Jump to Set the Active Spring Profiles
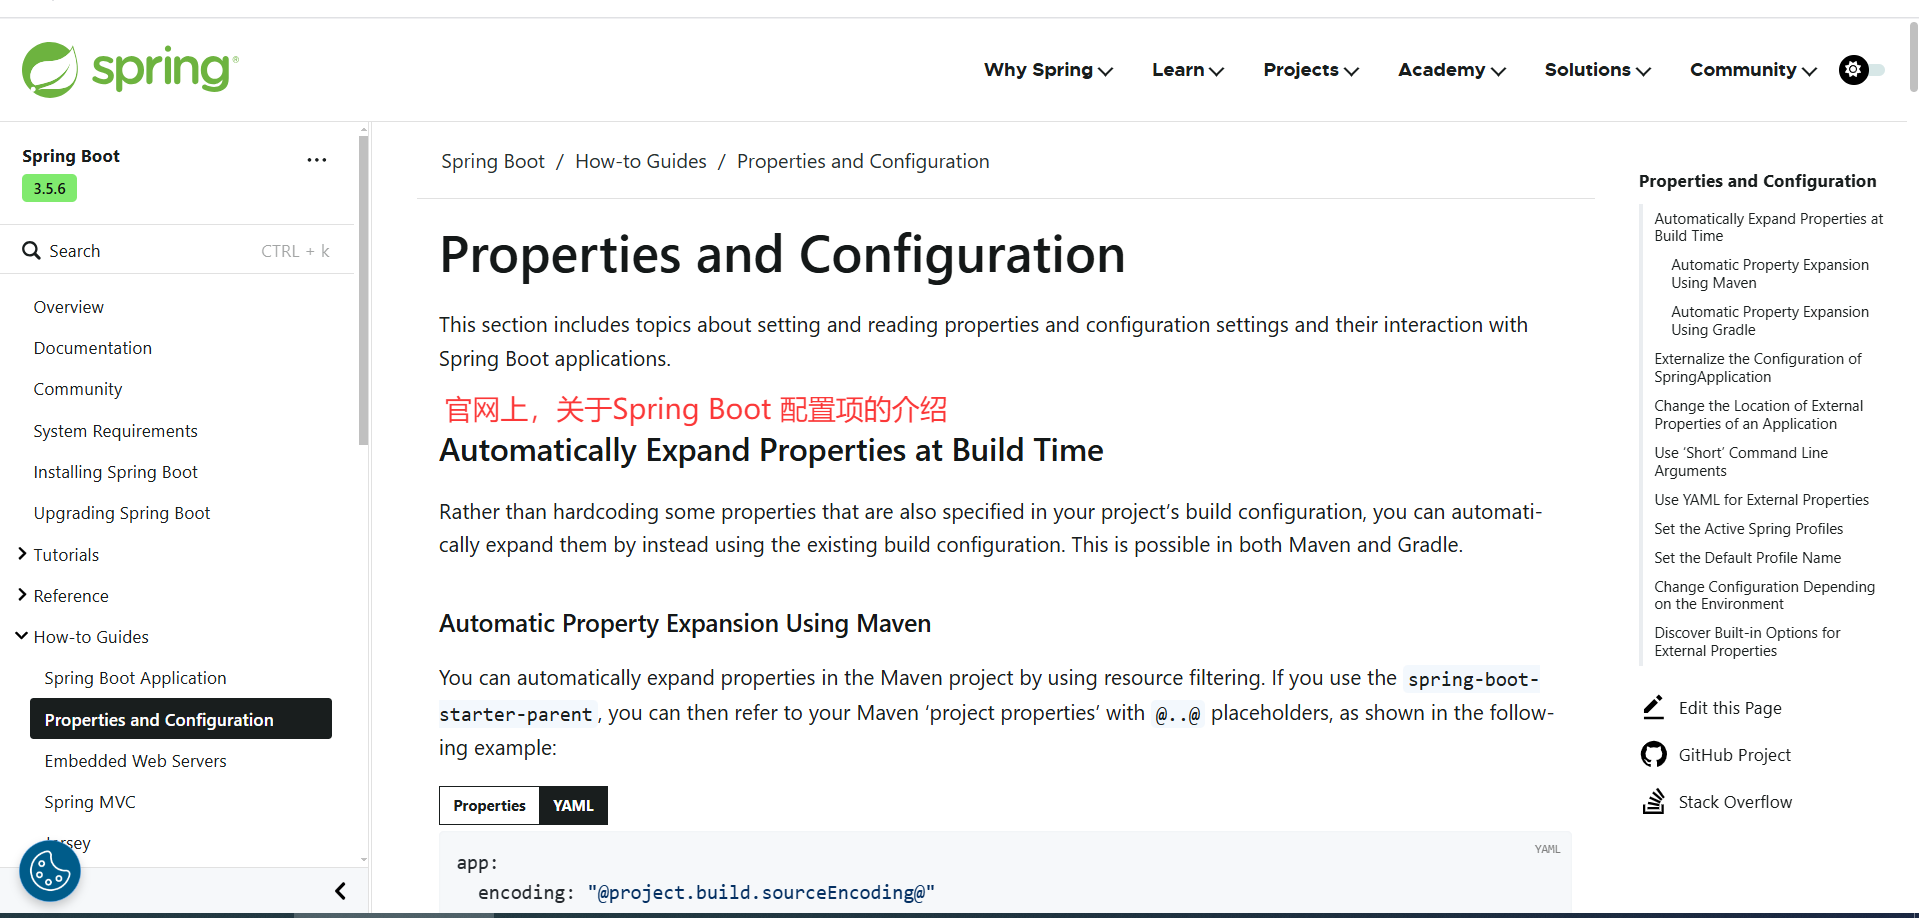The height and width of the screenshot is (918, 1919). [1748, 529]
